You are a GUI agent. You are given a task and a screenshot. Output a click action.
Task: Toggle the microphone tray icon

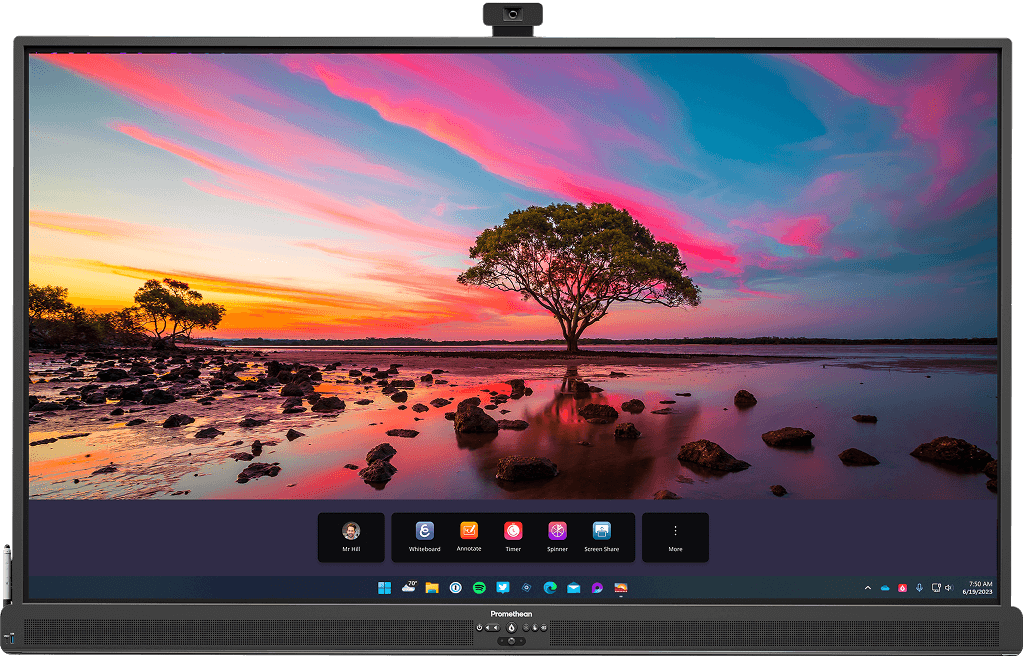(919, 588)
